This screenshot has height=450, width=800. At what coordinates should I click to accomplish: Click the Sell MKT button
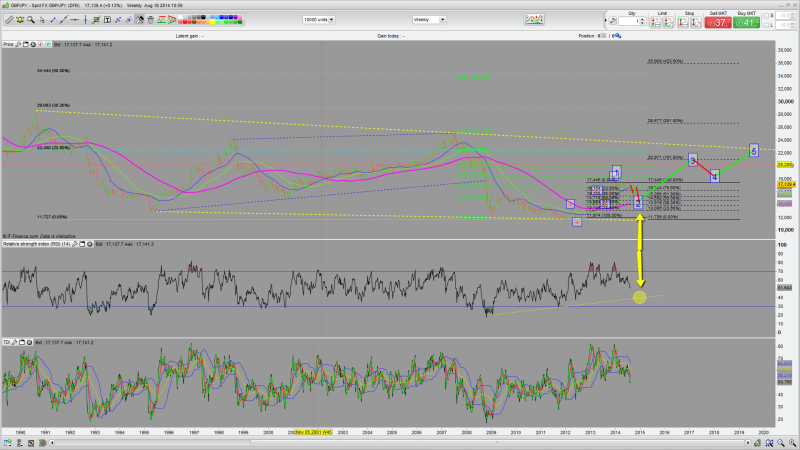point(717,21)
